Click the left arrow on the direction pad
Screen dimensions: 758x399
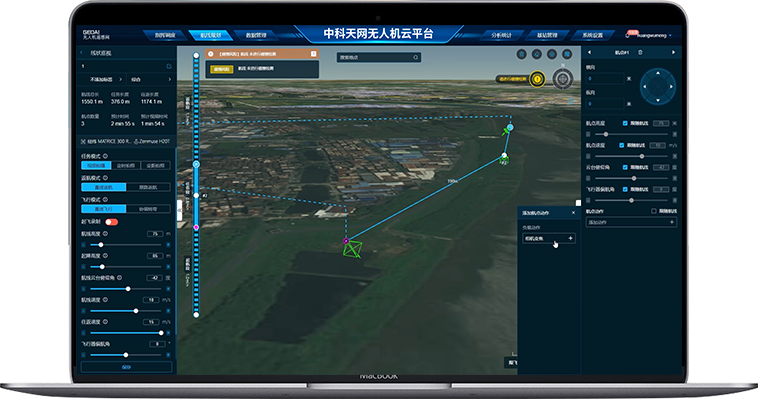[644, 87]
